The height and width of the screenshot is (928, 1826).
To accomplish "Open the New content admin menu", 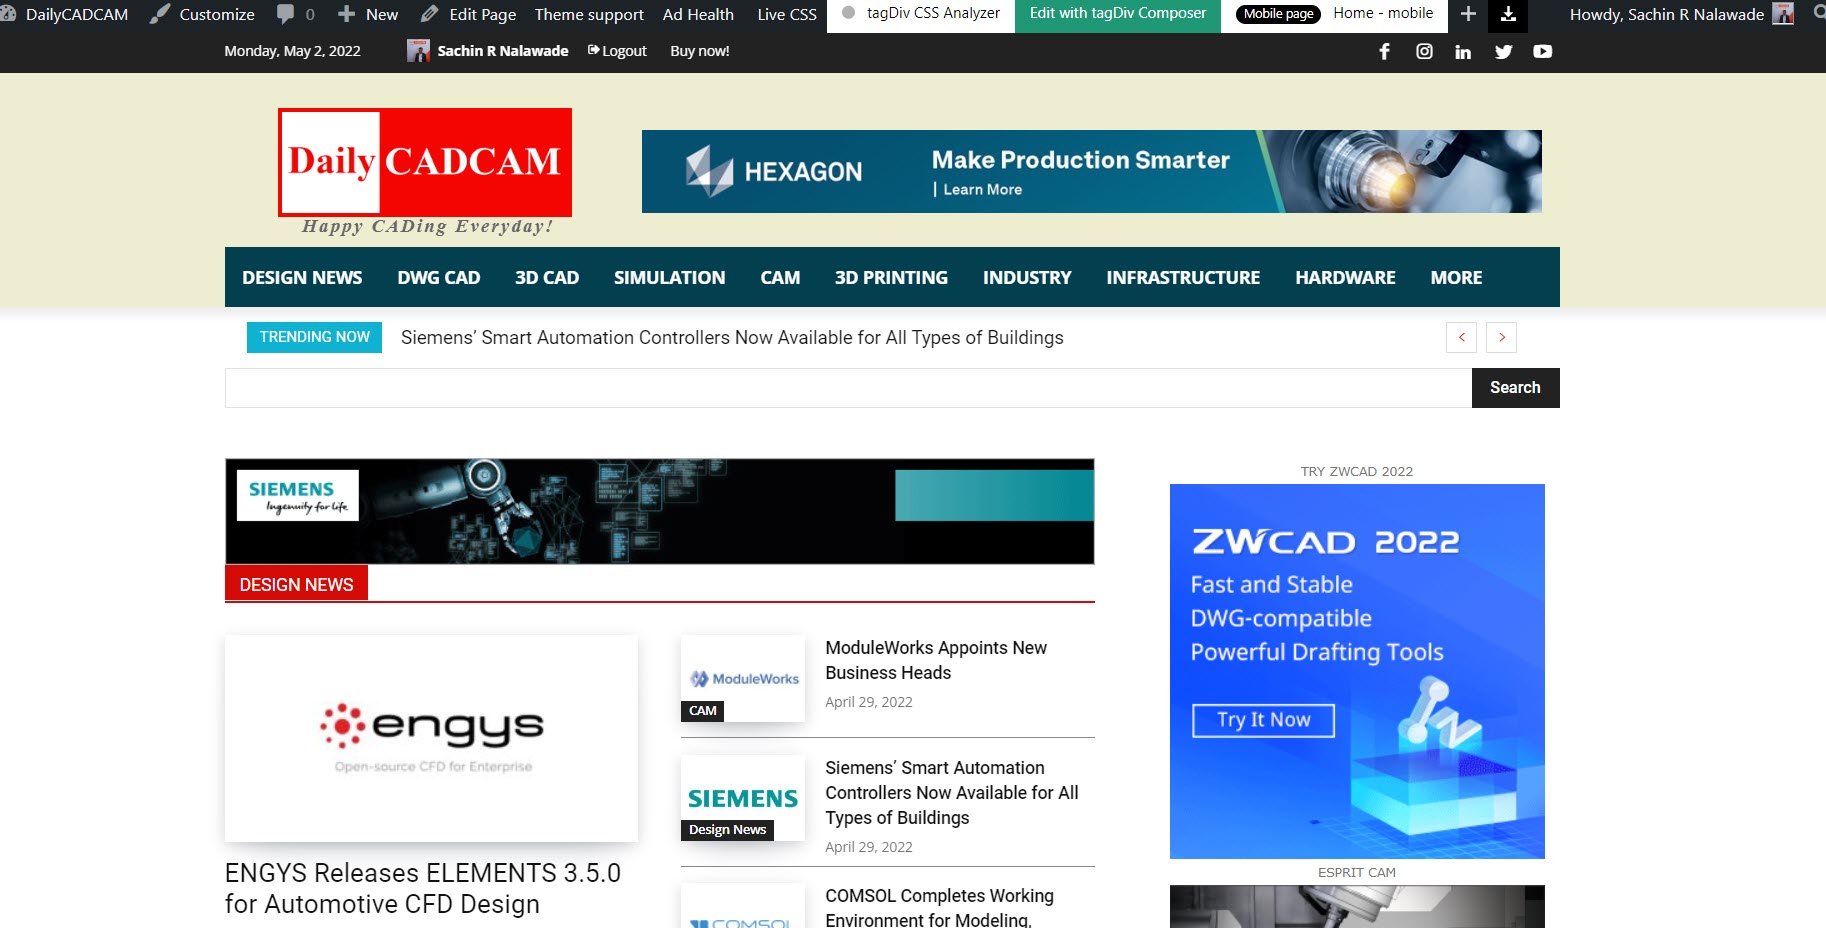I will (x=369, y=14).
